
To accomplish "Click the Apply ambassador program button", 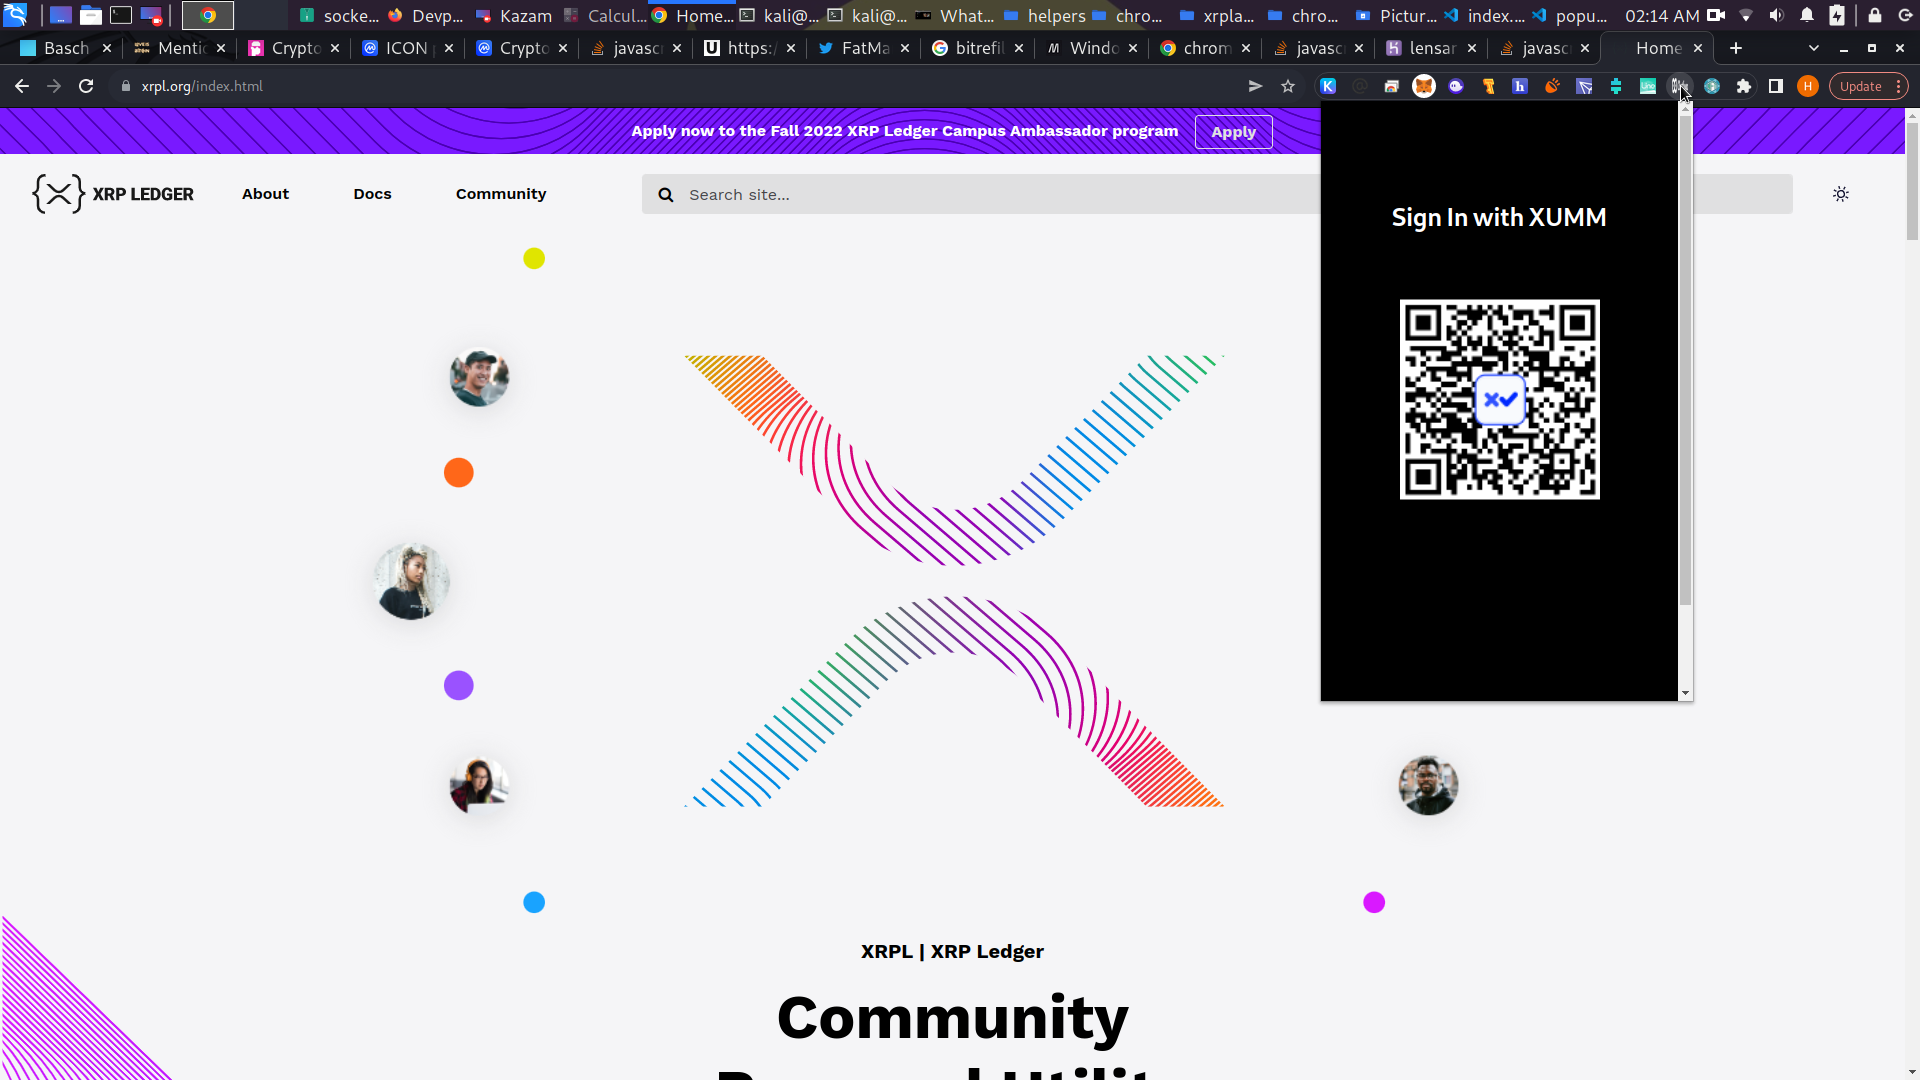I will point(1233,132).
